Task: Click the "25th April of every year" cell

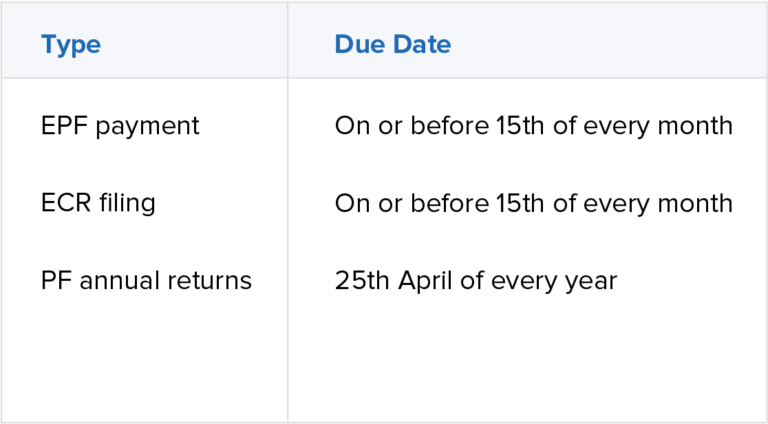Action: 475,280
